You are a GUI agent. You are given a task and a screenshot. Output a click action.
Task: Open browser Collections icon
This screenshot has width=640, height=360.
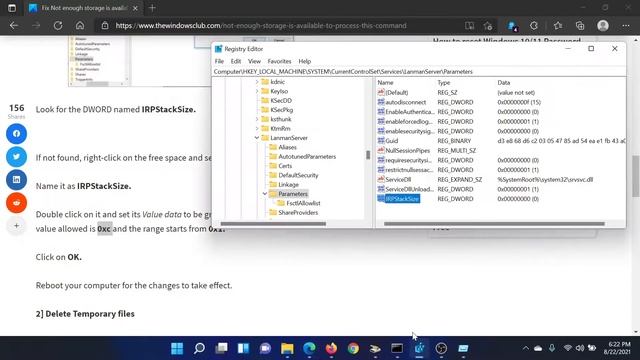click(580, 25)
